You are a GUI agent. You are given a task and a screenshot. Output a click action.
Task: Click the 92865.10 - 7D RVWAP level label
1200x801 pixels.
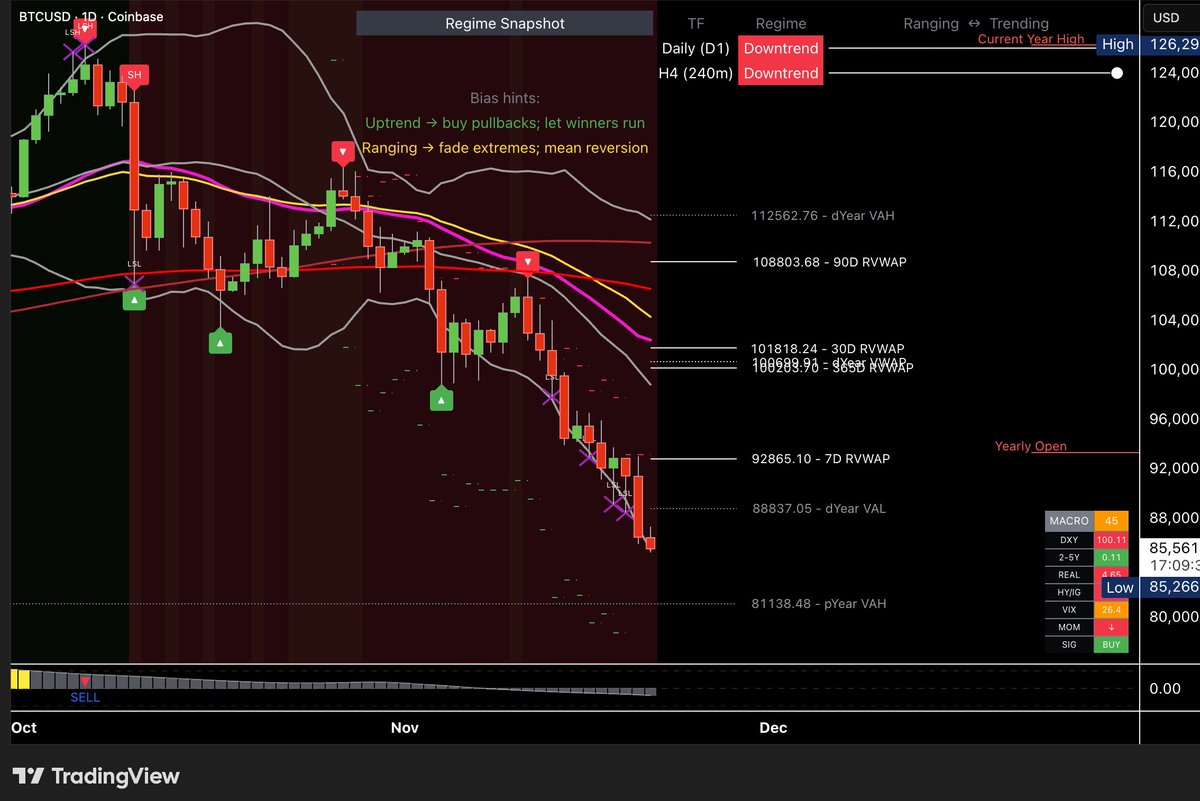(821, 459)
